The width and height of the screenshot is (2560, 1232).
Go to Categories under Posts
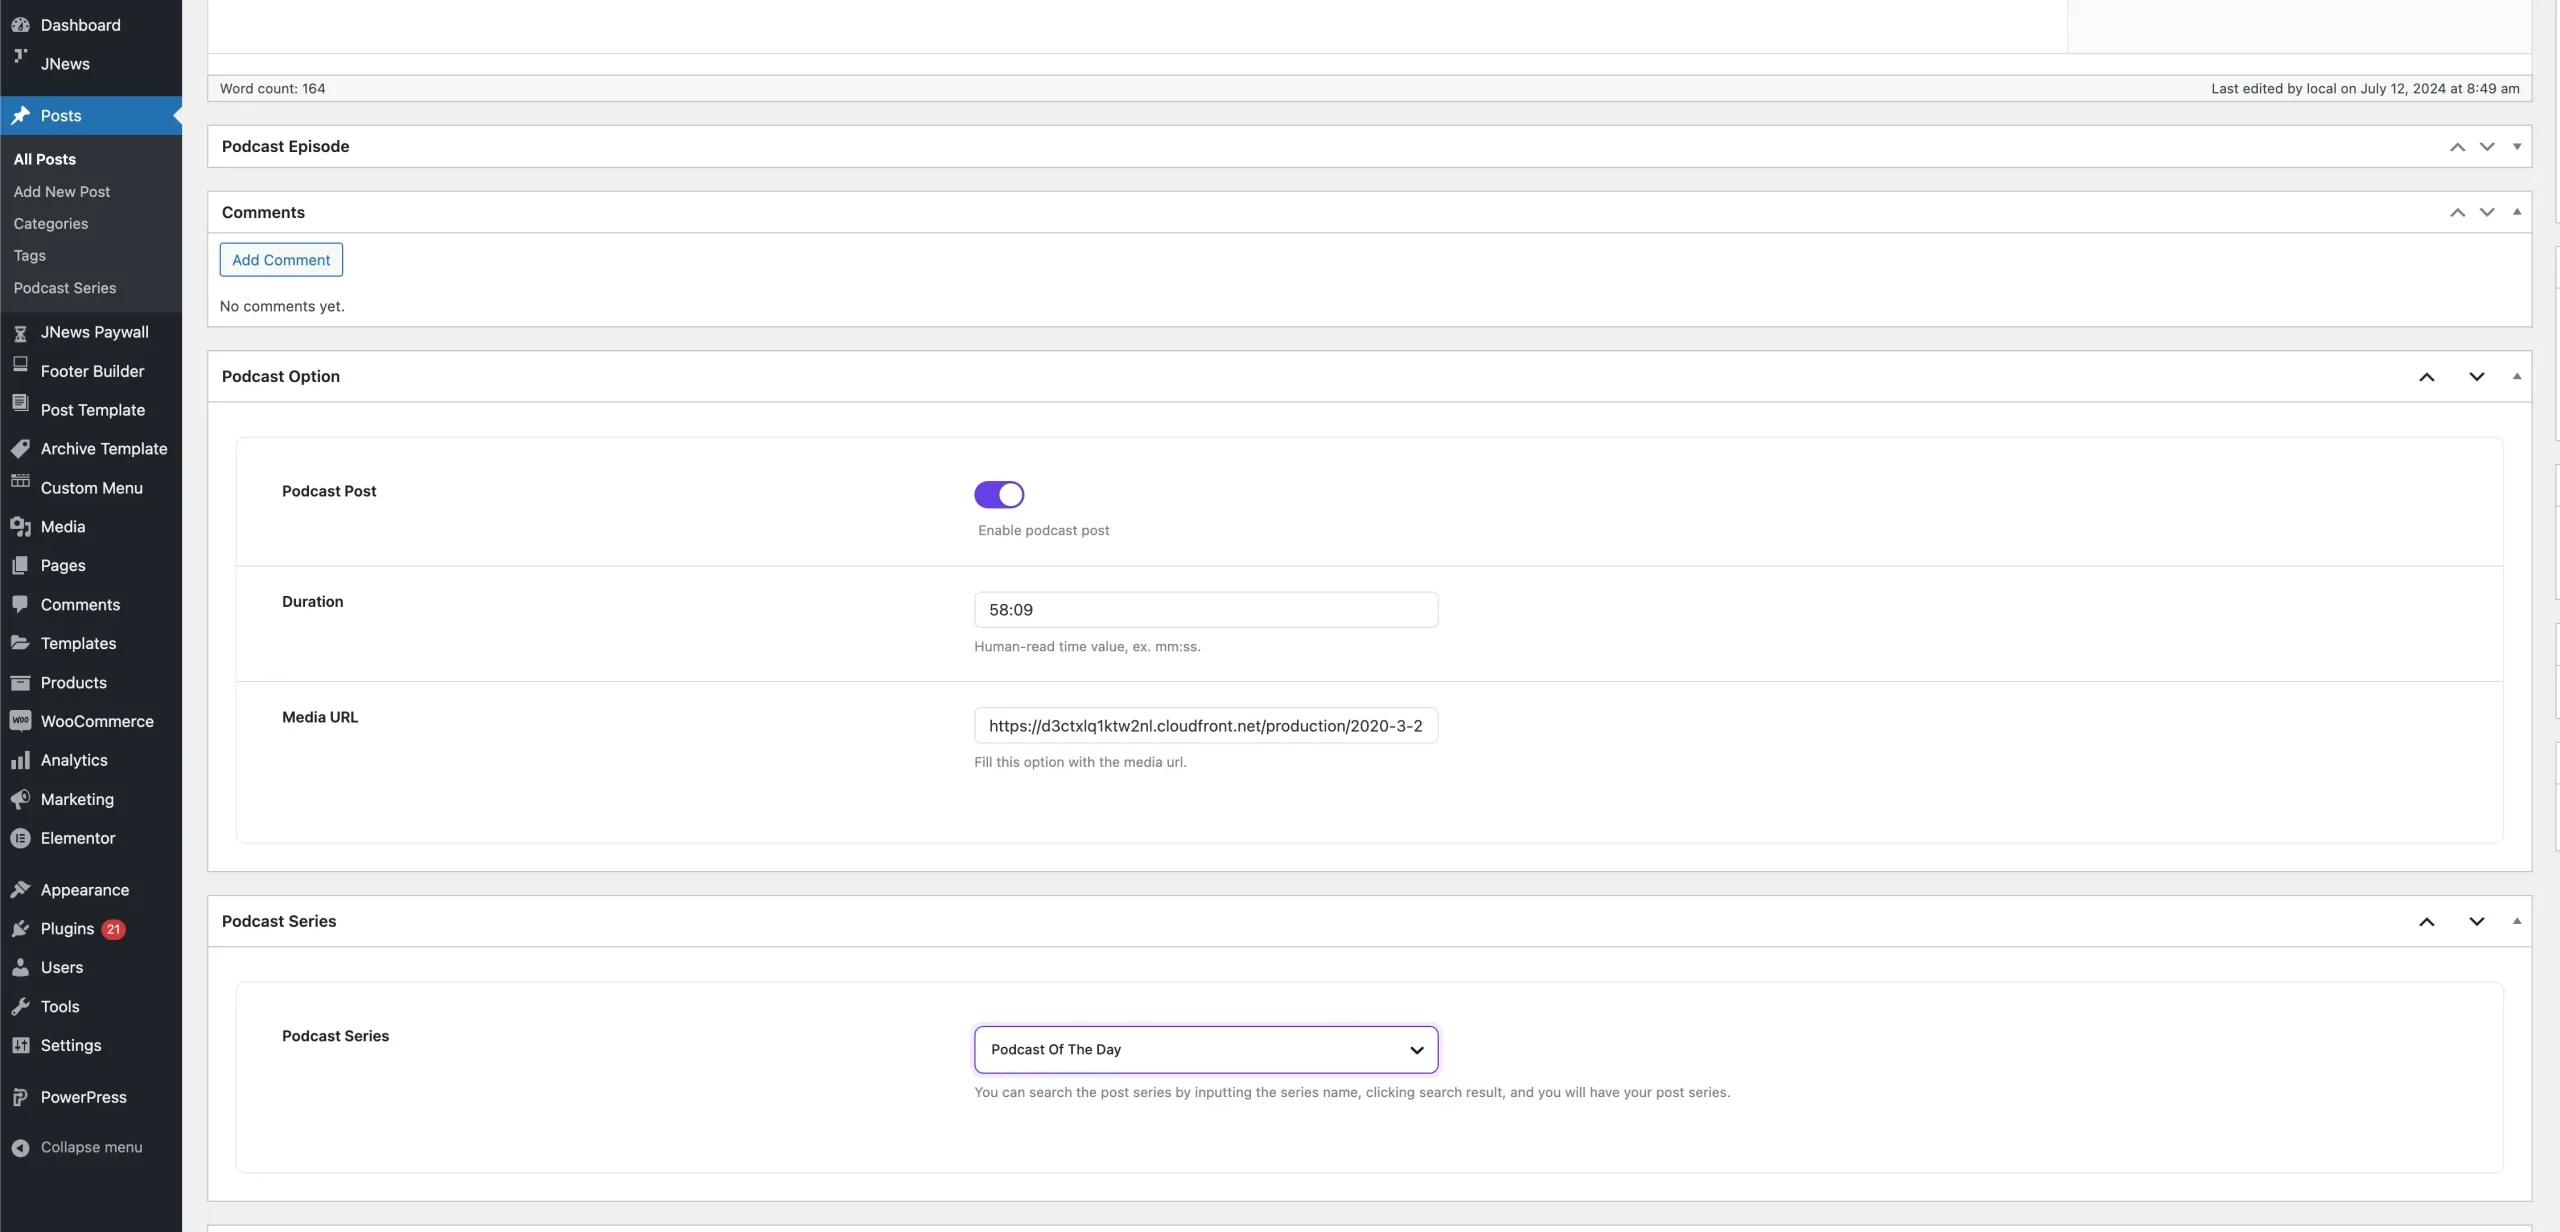coord(51,224)
